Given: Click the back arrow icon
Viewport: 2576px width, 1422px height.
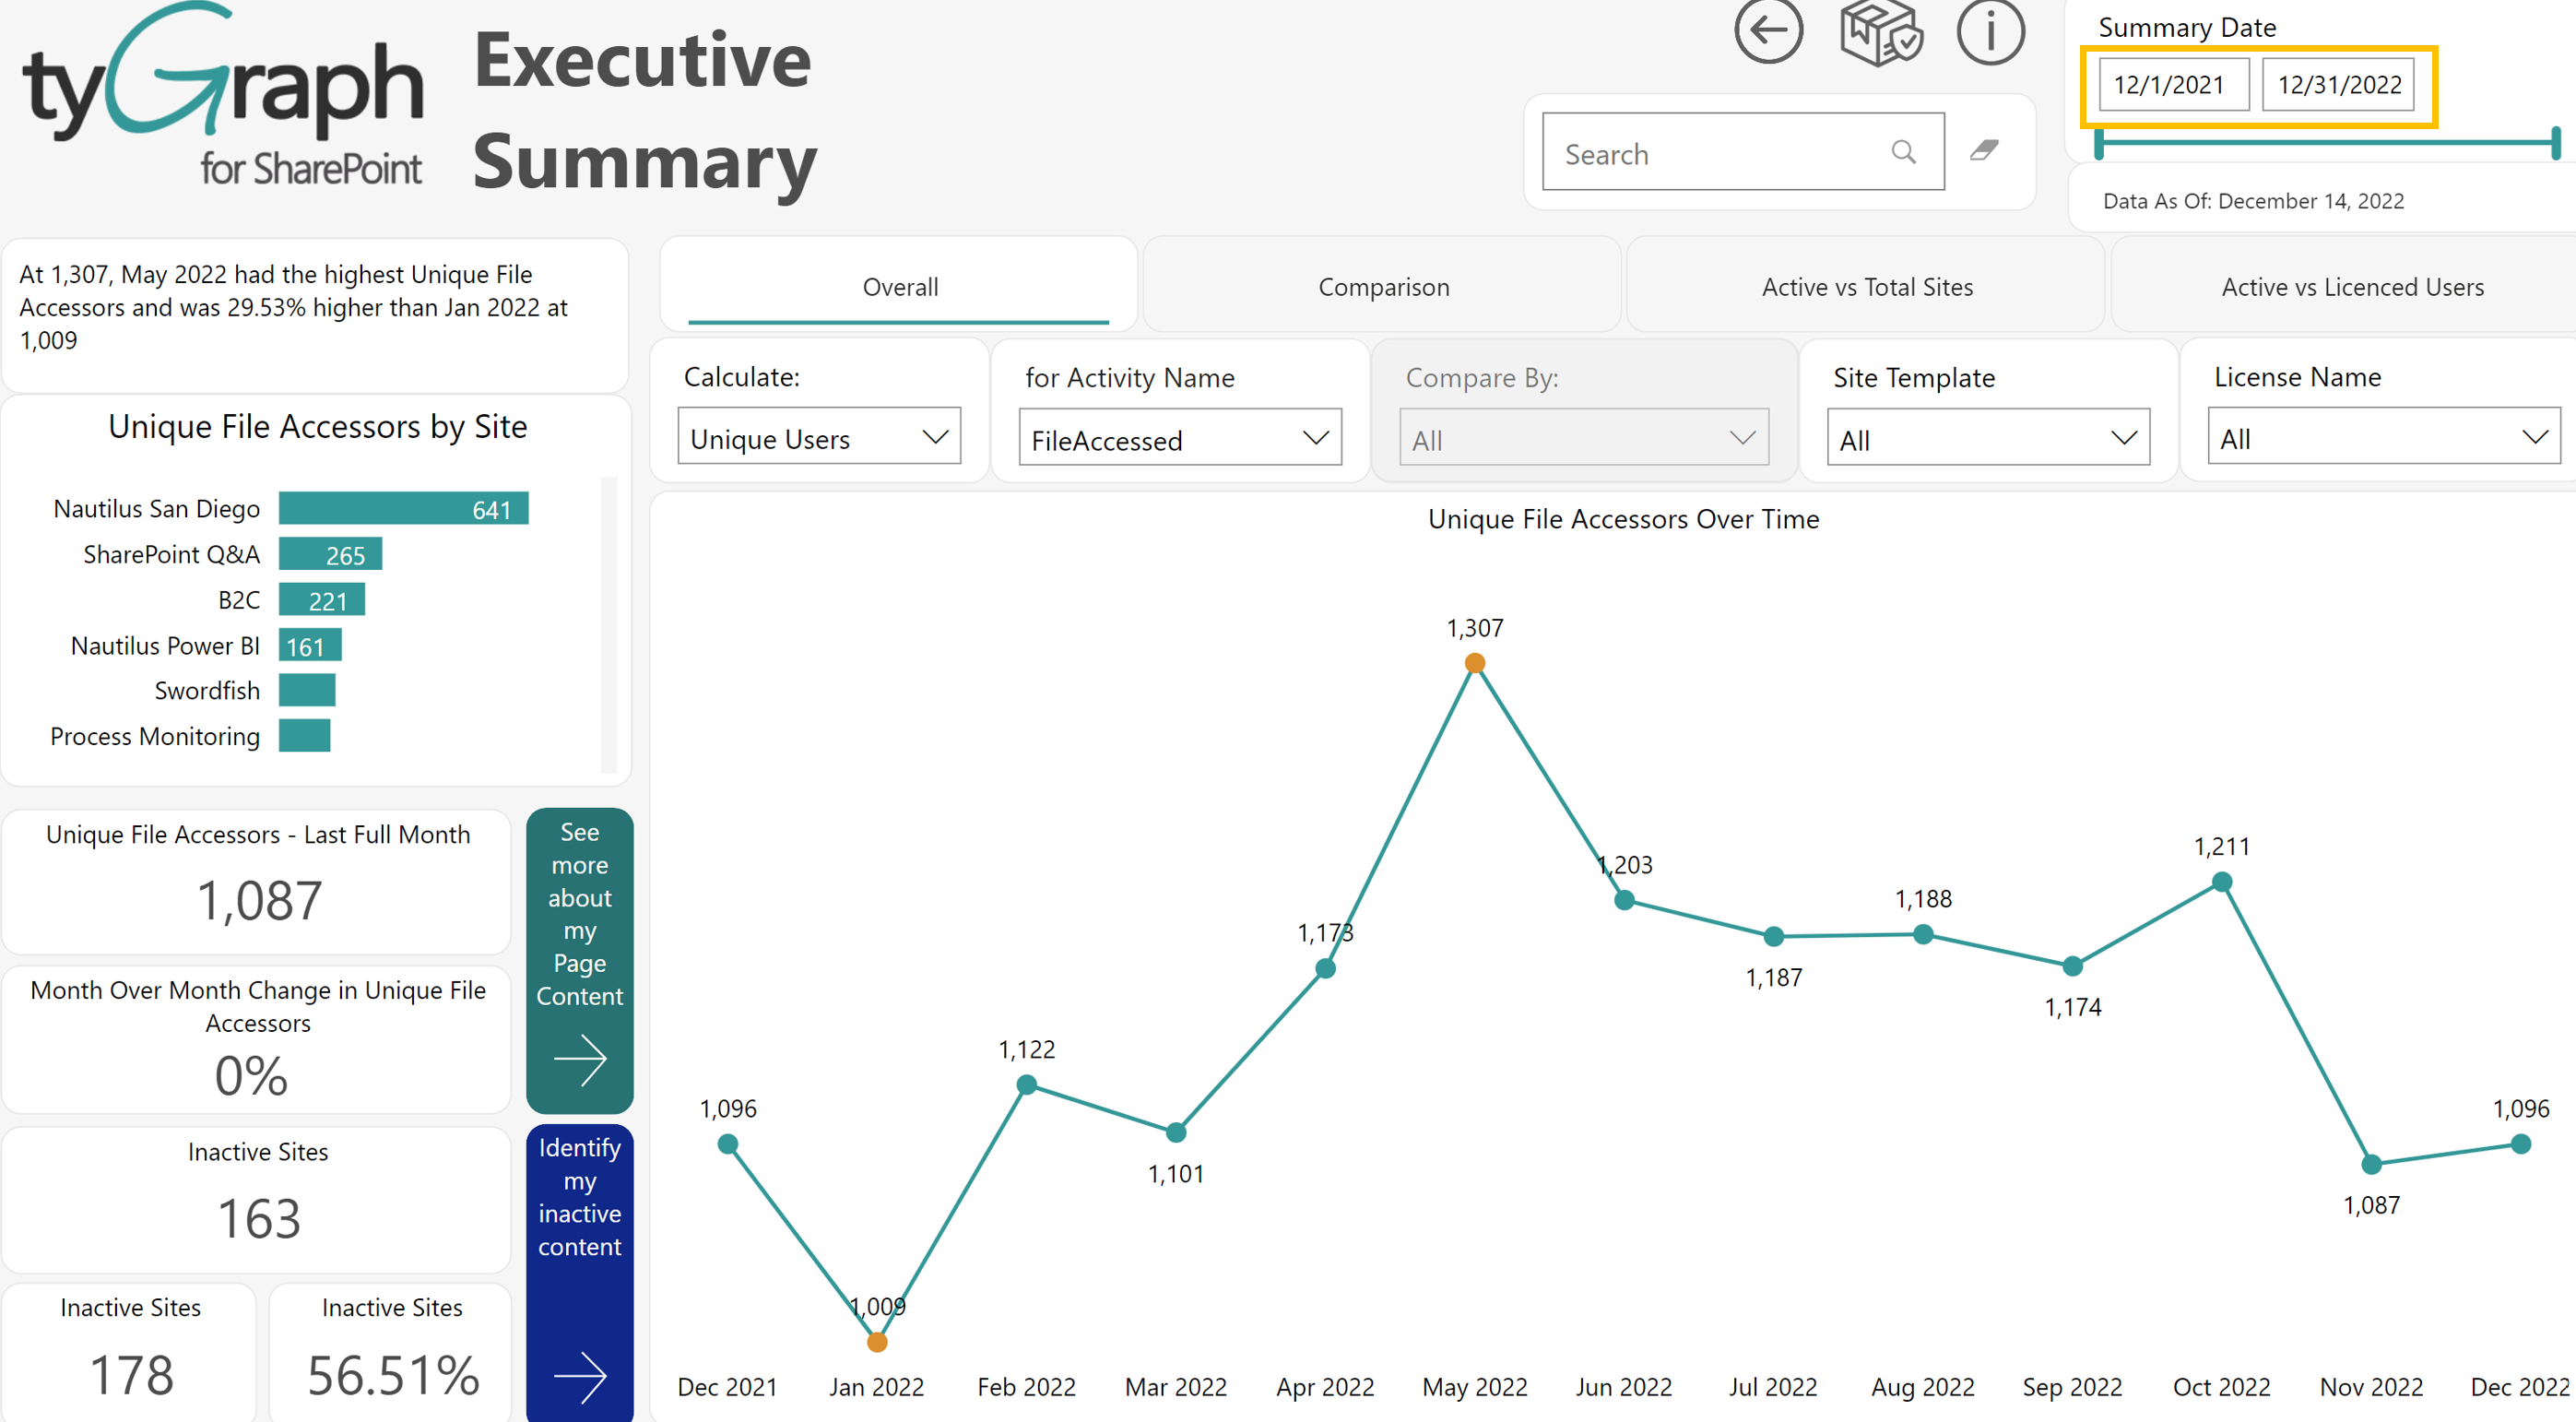Looking at the screenshot, I should tap(1768, 30).
